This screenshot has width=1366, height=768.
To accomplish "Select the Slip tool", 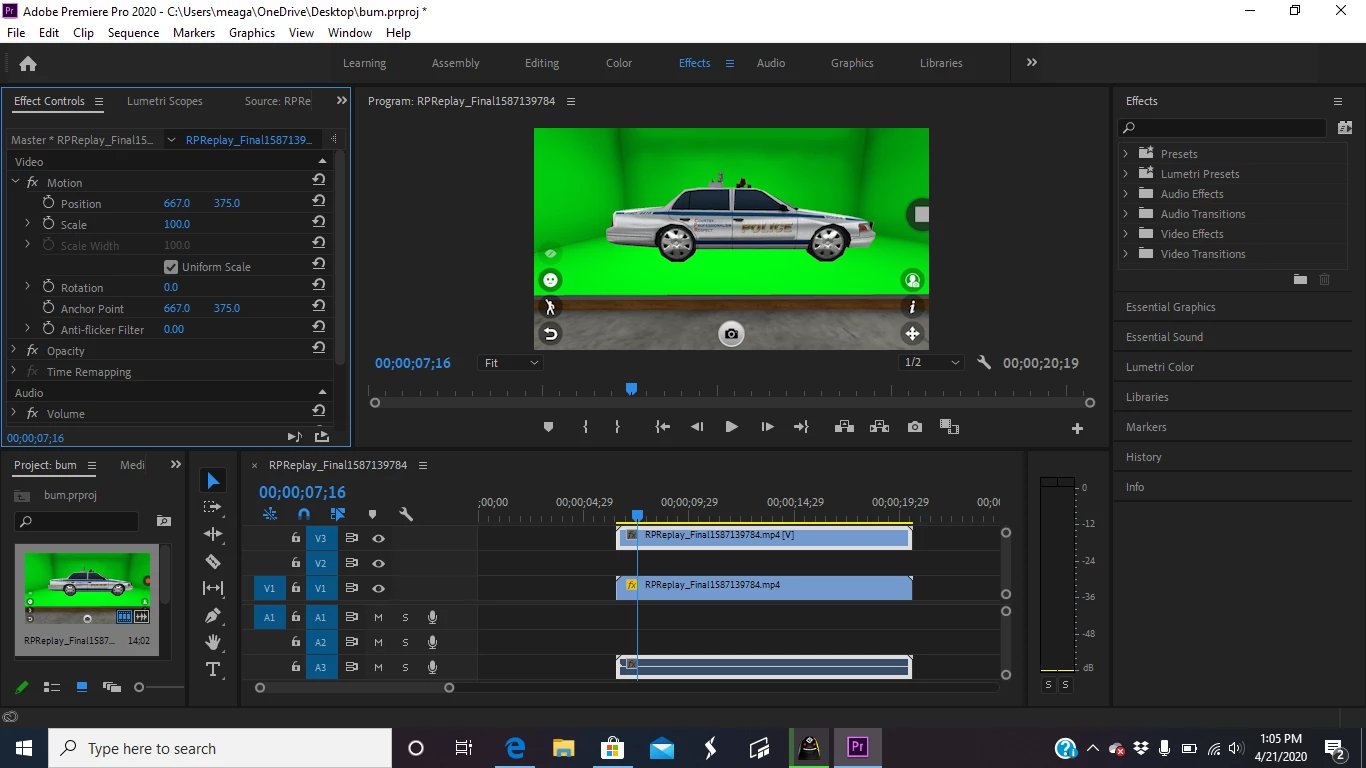I will [213, 588].
